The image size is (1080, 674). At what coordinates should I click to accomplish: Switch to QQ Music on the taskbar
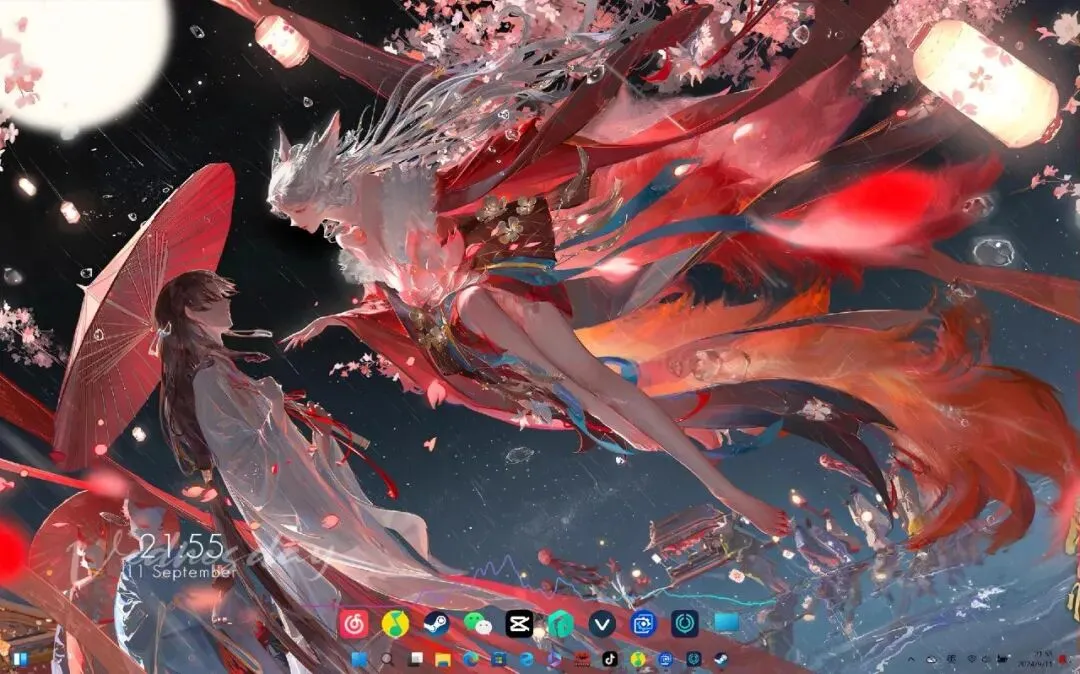coord(638,659)
